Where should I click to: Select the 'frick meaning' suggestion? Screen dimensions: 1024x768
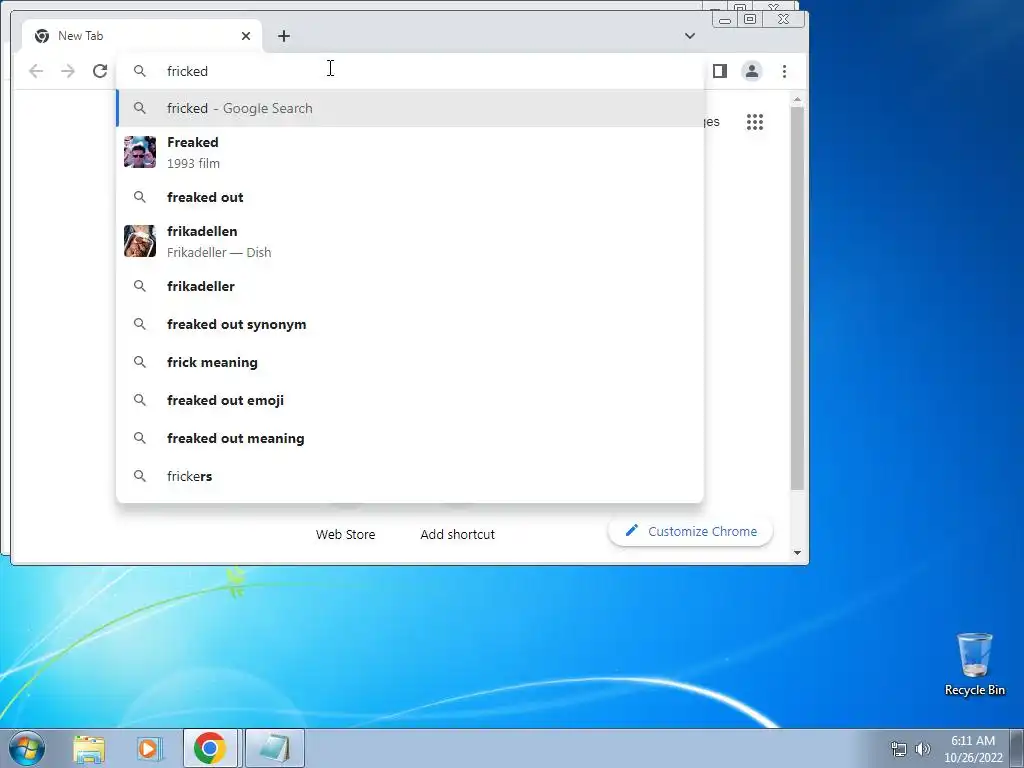tap(410, 362)
